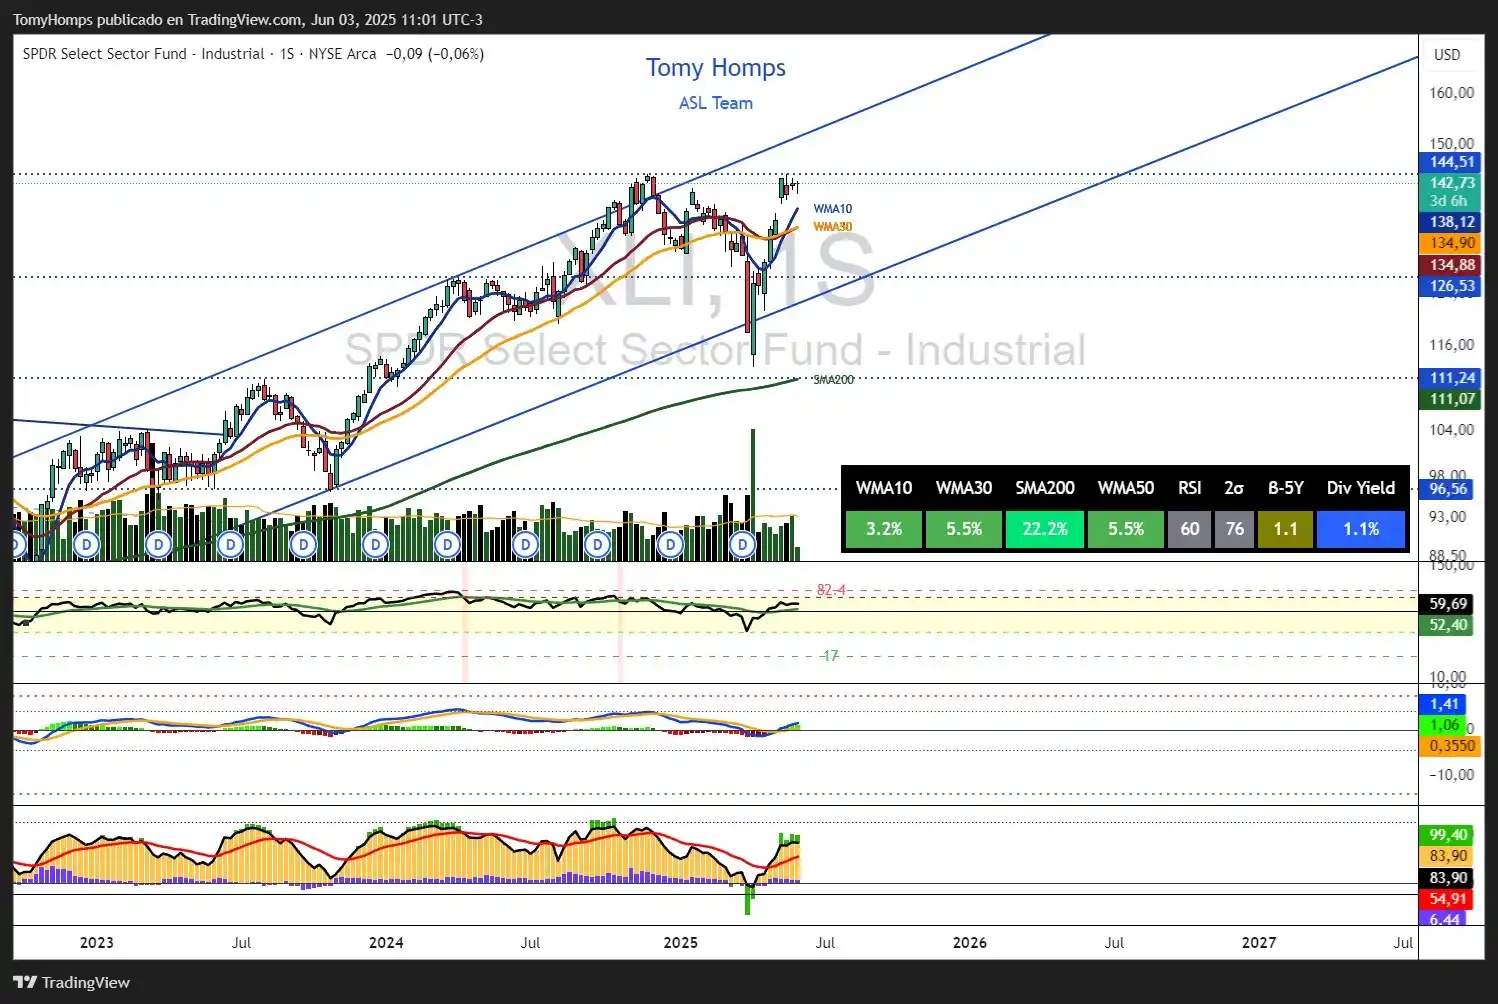The image size is (1498, 1004).
Task: Click the red 82.4 RSI level label
Action: point(831,590)
